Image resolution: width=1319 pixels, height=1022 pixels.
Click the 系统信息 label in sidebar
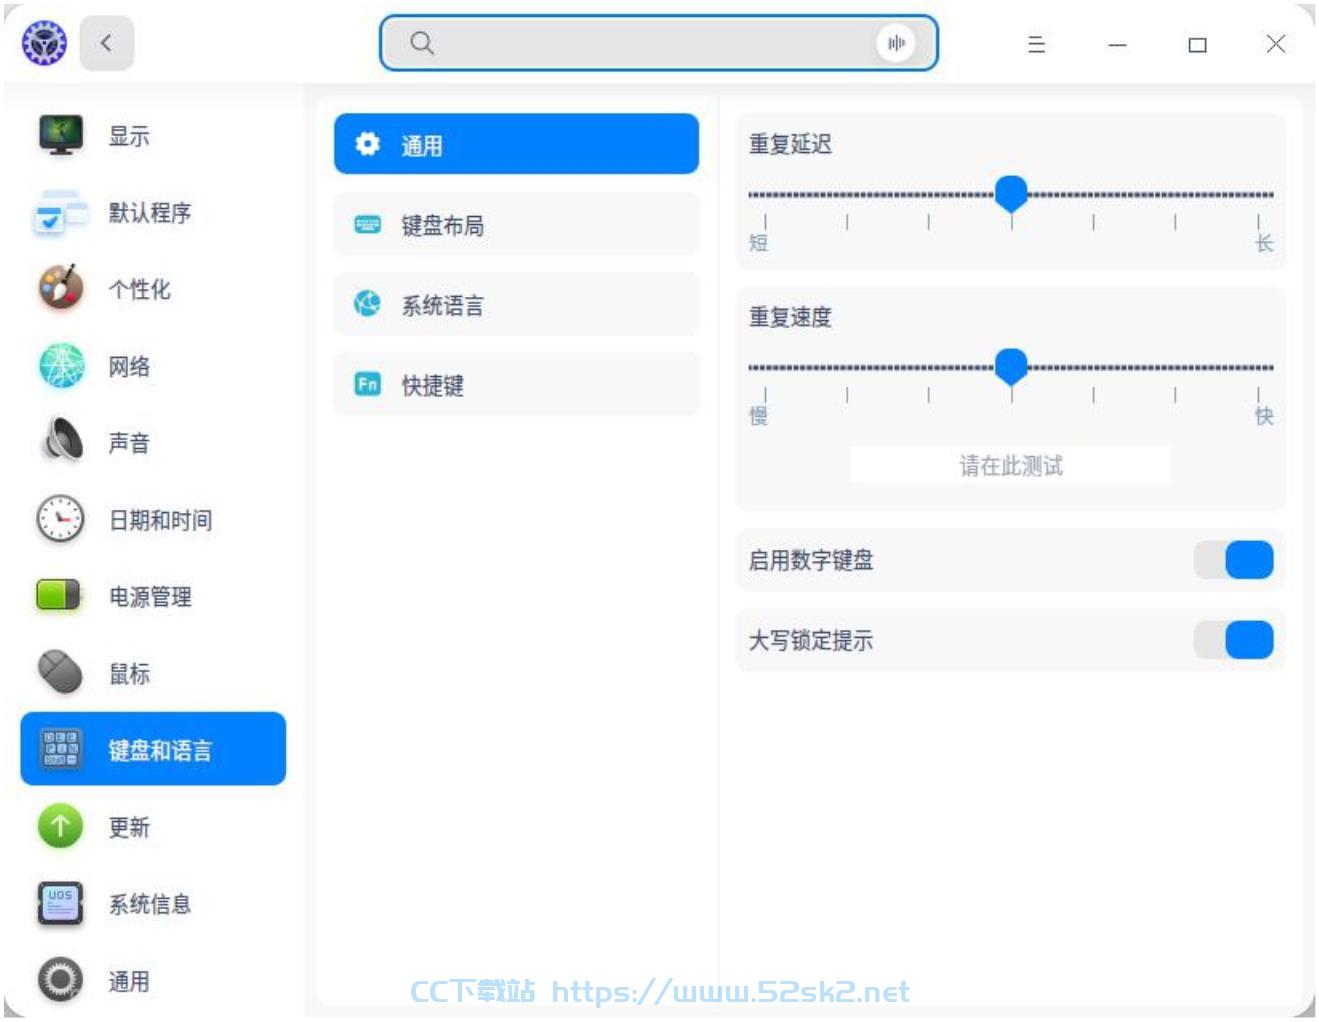pos(150,904)
